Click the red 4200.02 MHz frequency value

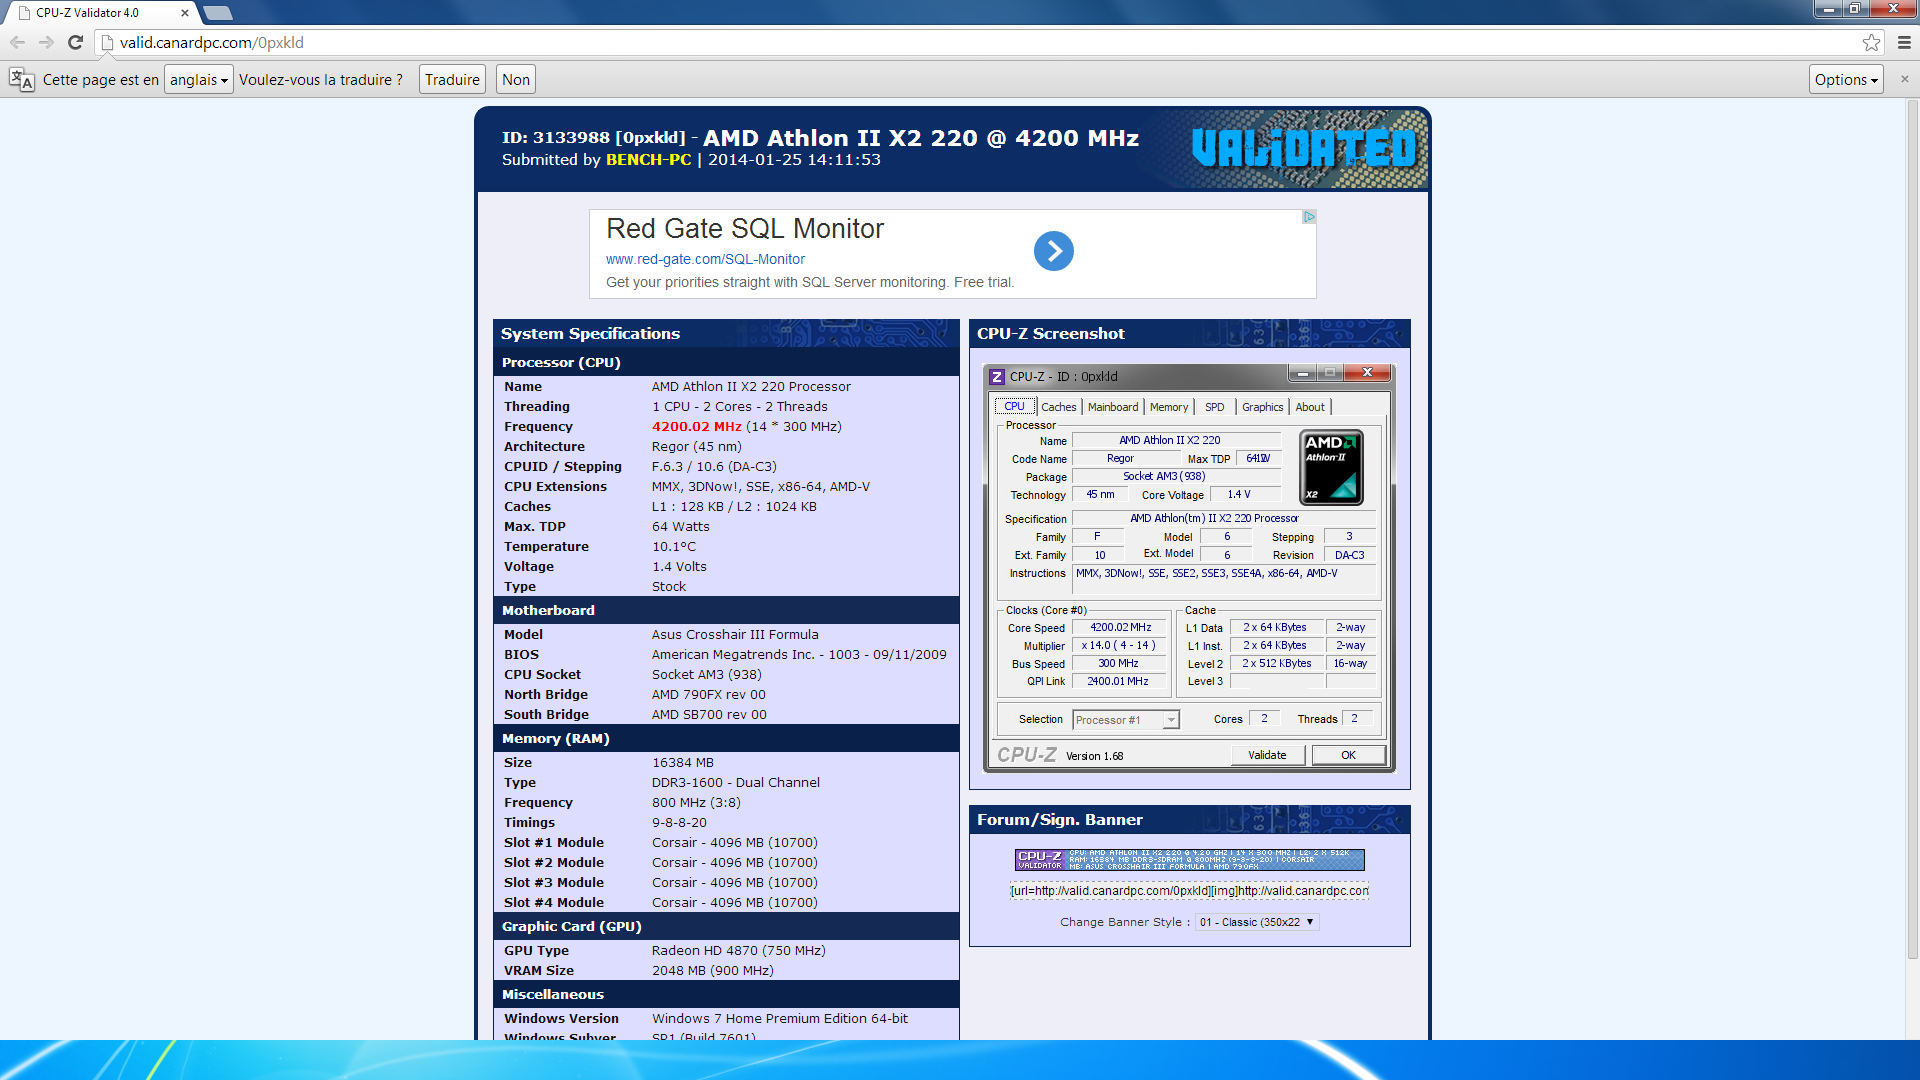pyautogui.click(x=697, y=427)
